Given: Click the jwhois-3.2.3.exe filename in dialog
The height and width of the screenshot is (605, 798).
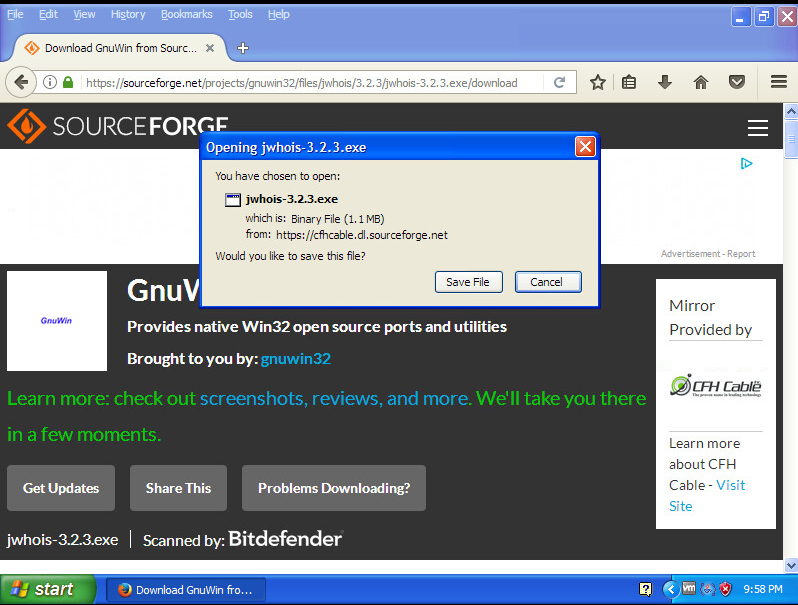Looking at the screenshot, I should (x=292, y=199).
